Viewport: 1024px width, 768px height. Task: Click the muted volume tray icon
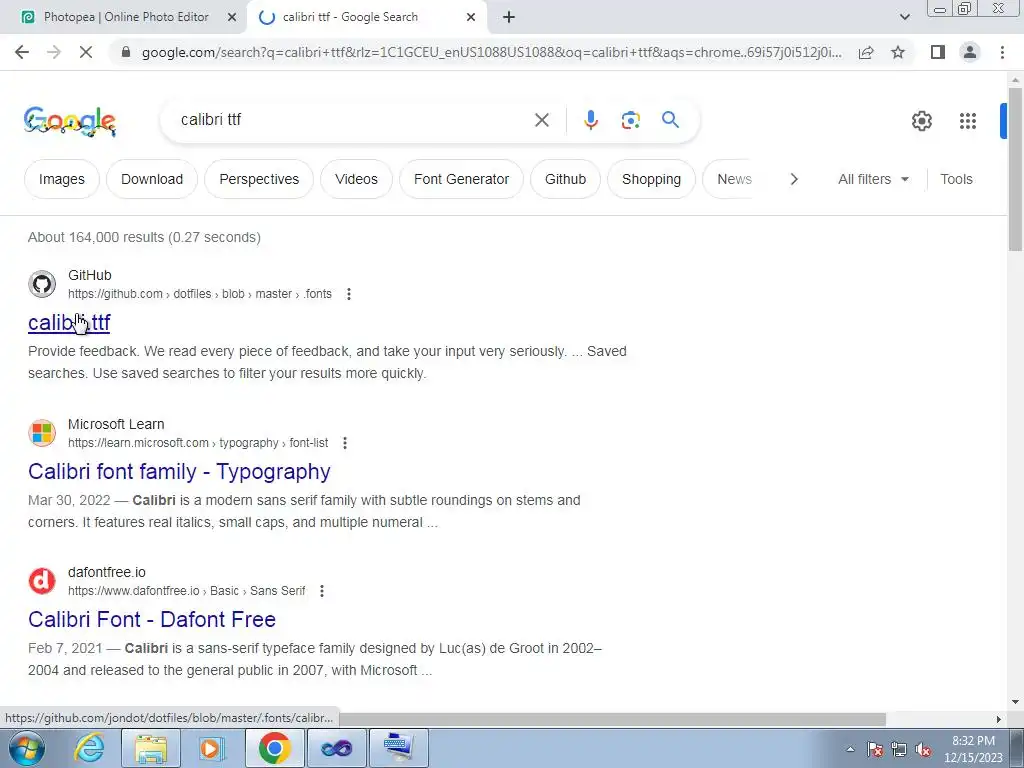923,750
